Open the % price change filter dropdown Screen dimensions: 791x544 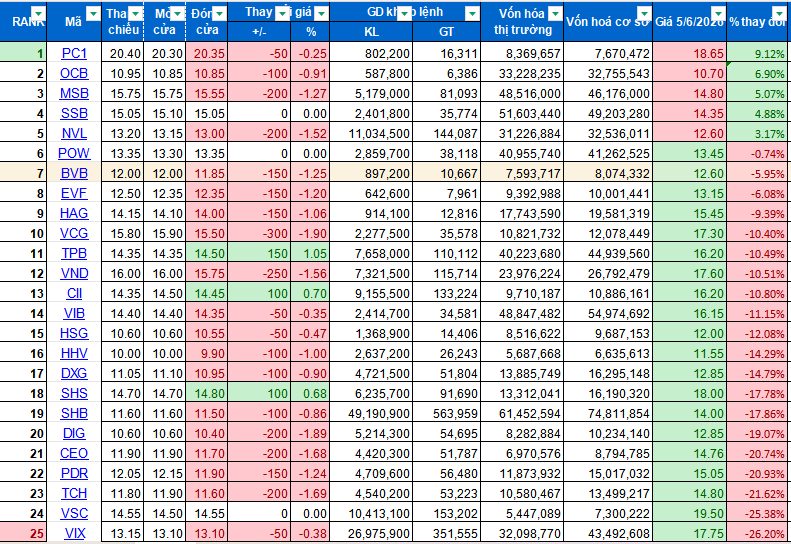click(x=321, y=14)
